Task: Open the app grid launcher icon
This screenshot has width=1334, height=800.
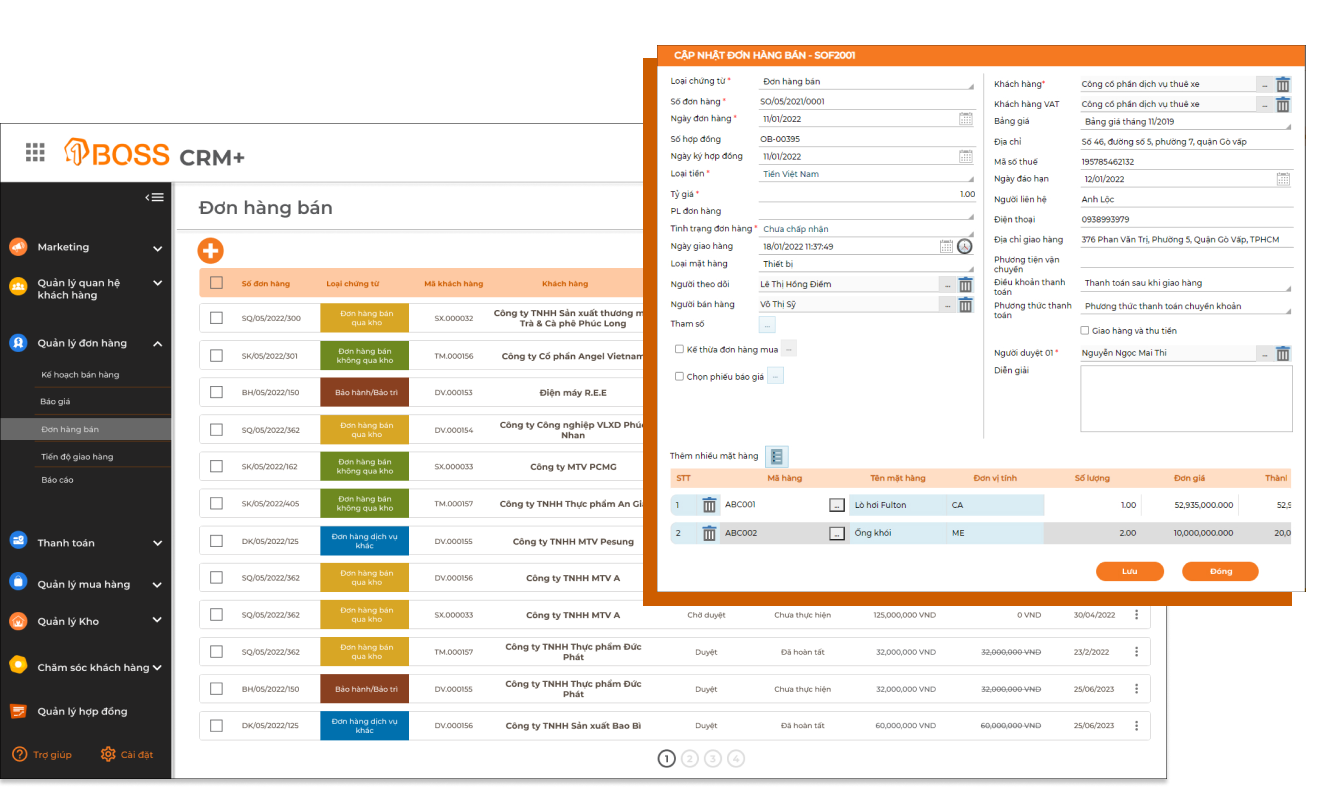Action: [35, 152]
